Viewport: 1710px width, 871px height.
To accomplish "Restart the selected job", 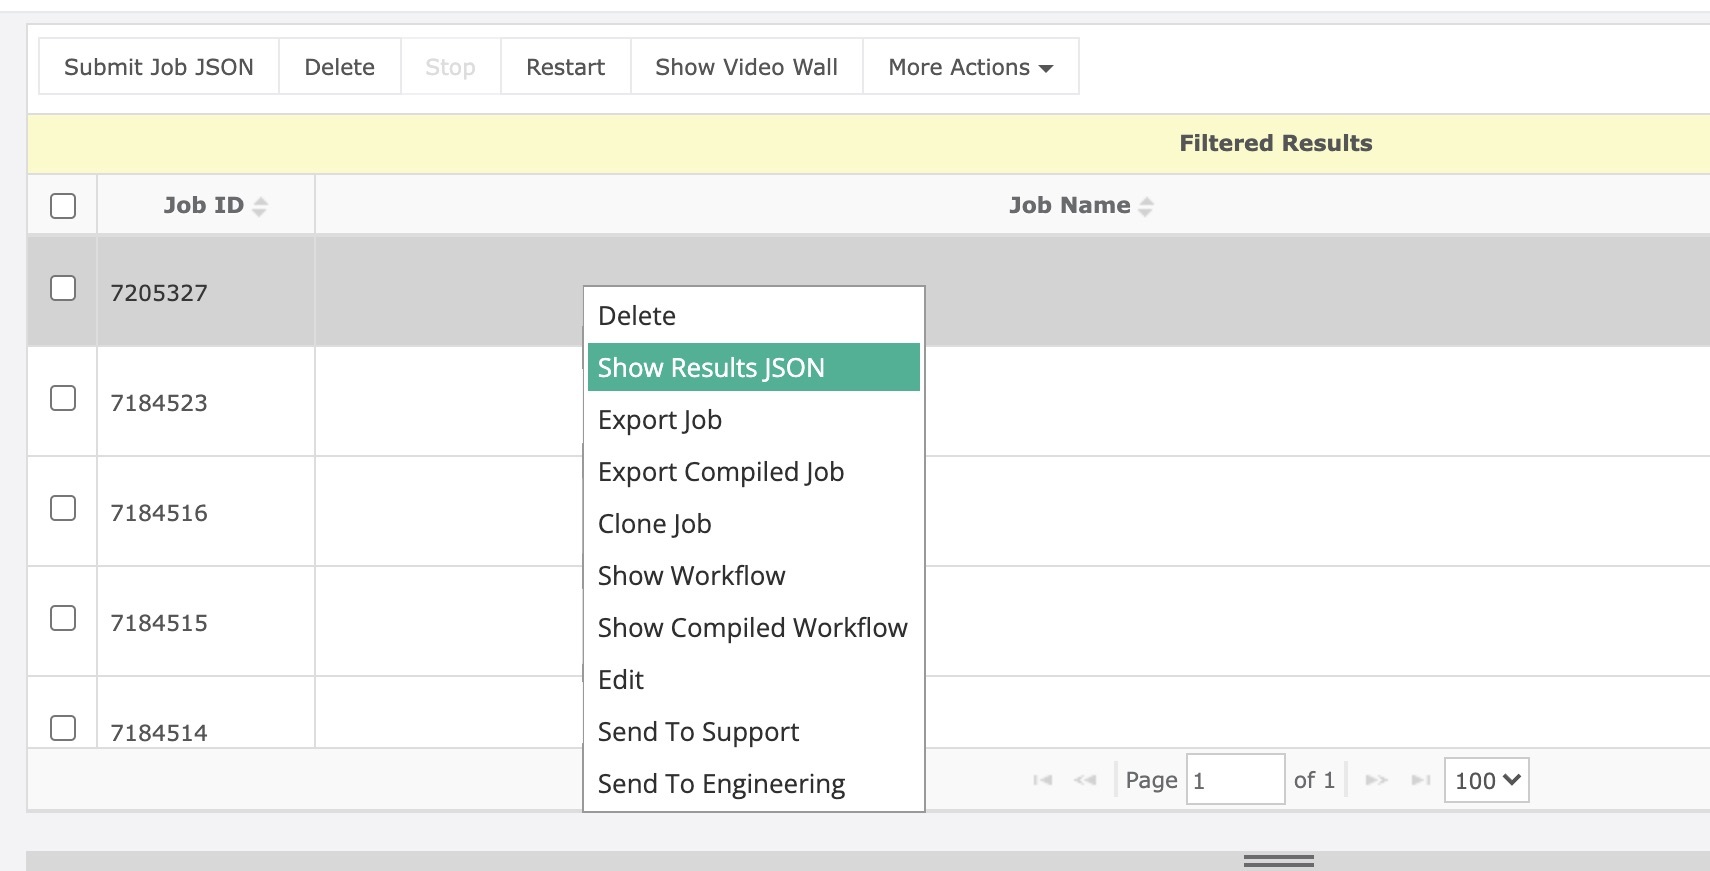I will (x=566, y=67).
